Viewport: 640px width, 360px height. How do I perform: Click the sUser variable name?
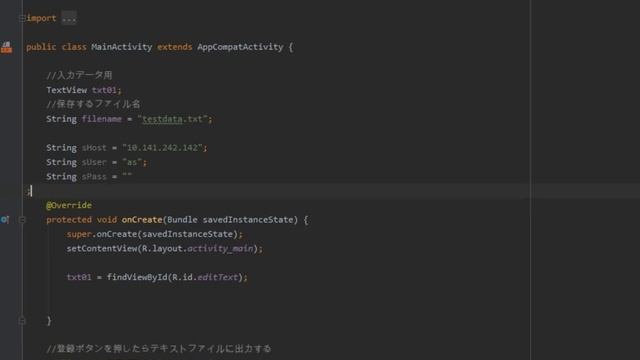point(94,162)
